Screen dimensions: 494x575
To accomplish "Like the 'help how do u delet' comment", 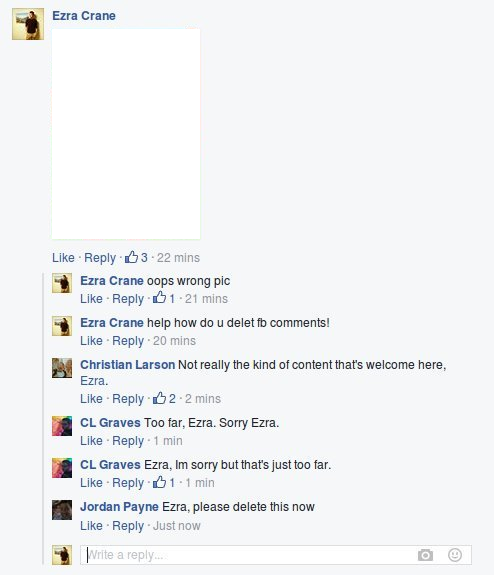I will click(91, 341).
